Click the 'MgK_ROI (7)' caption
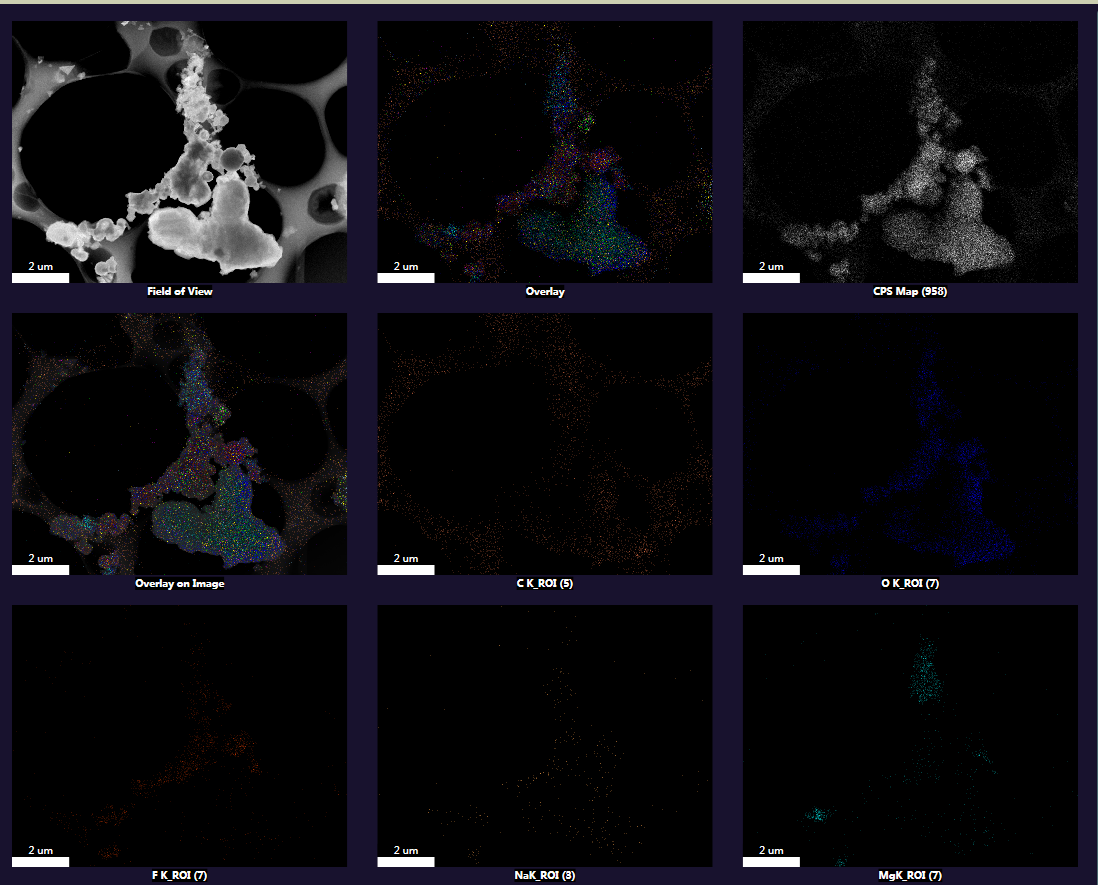Image resolution: width=1098 pixels, height=885 pixels. (910, 875)
